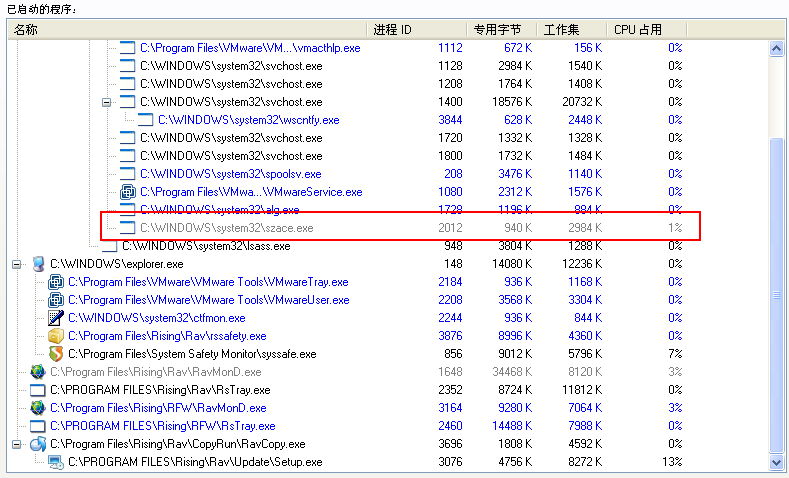
Task: Click process ID 3696 of RavCopy.exe
Action: coord(450,444)
